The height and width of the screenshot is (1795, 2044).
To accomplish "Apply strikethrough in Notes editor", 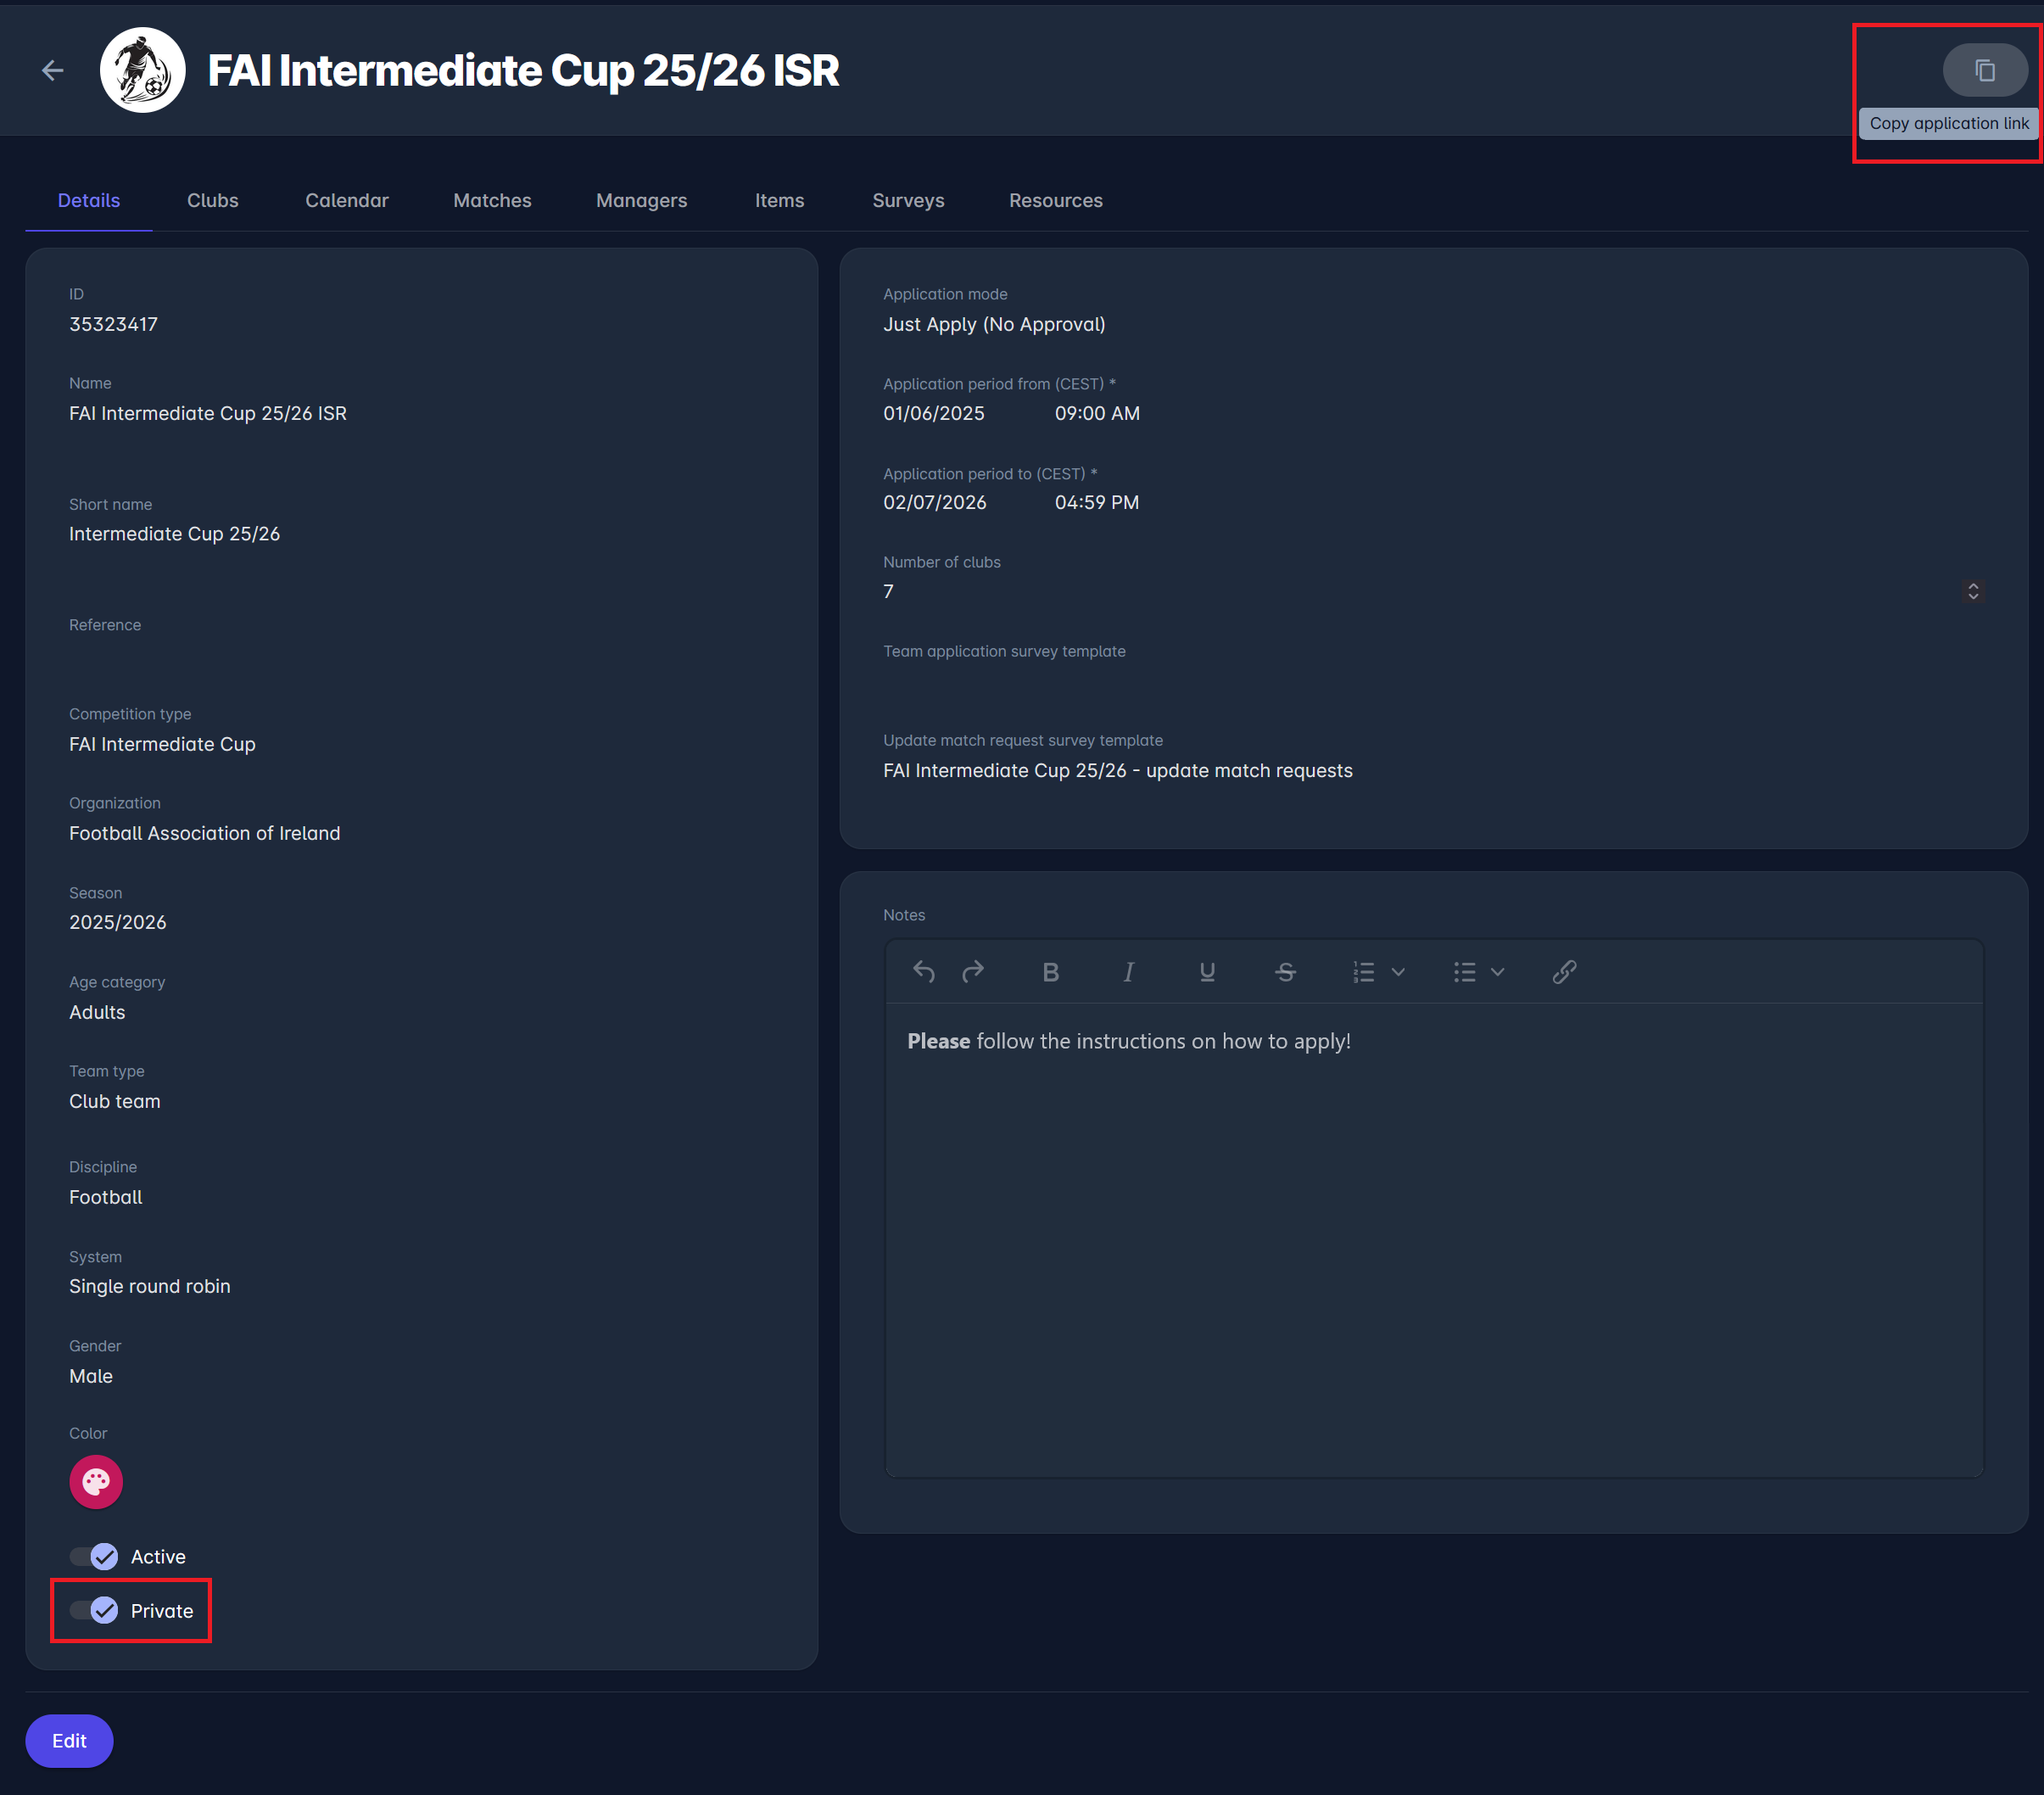I will tap(1285, 972).
